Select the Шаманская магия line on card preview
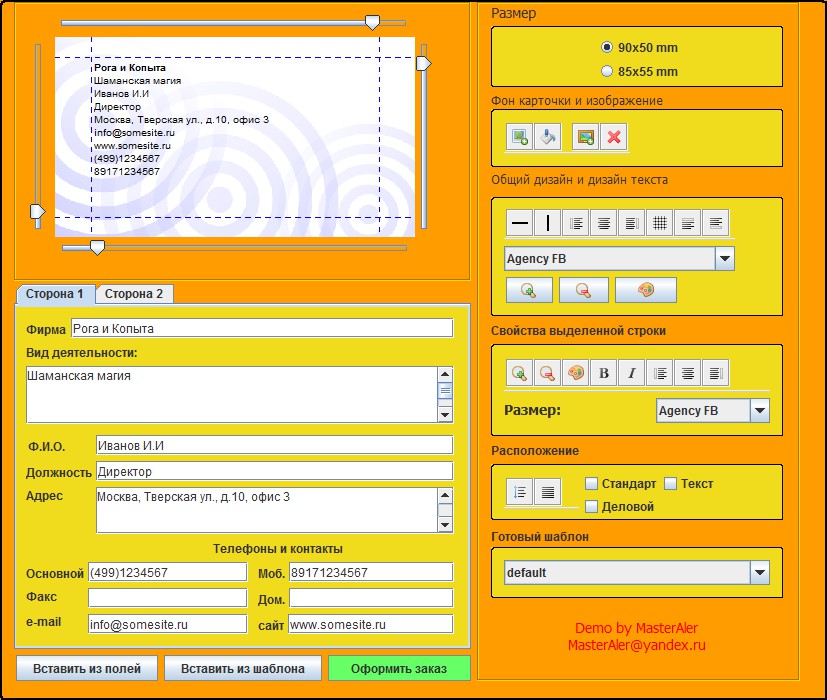The width and height of the screenshot is (827, 700). coord(138,81)
